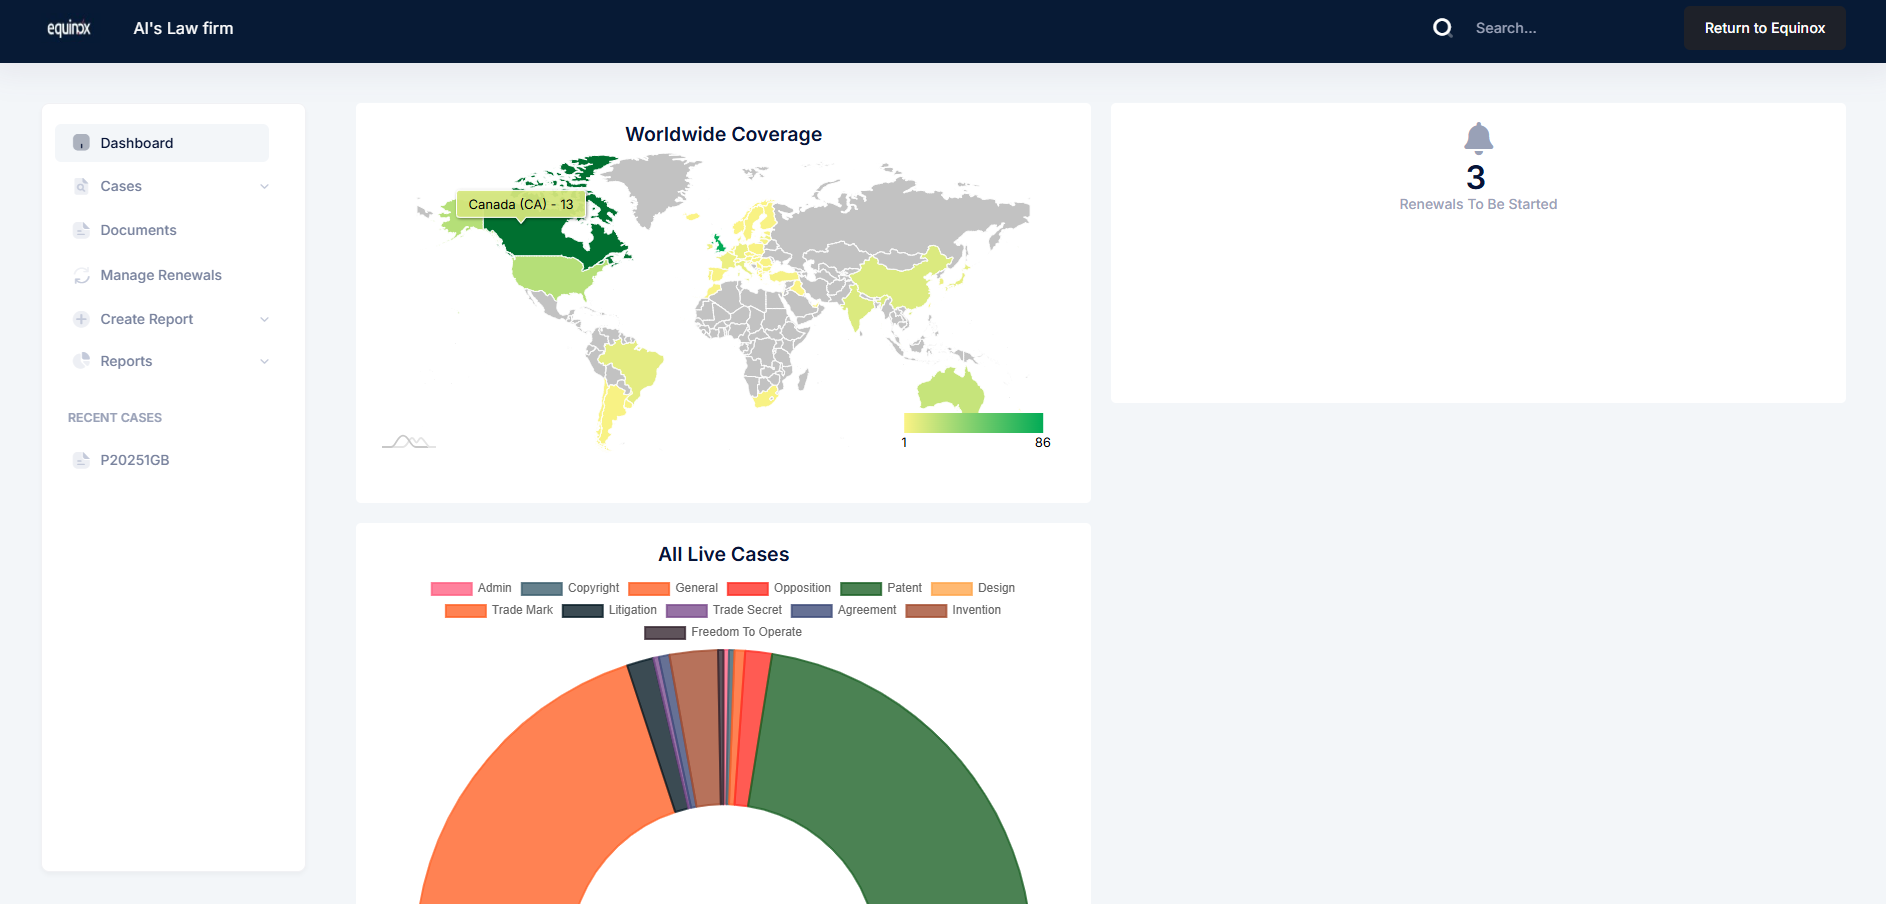Viewport: 1886px width, 904px height.
Task: Open recent case P20251GB
Action: click(135, 460)
